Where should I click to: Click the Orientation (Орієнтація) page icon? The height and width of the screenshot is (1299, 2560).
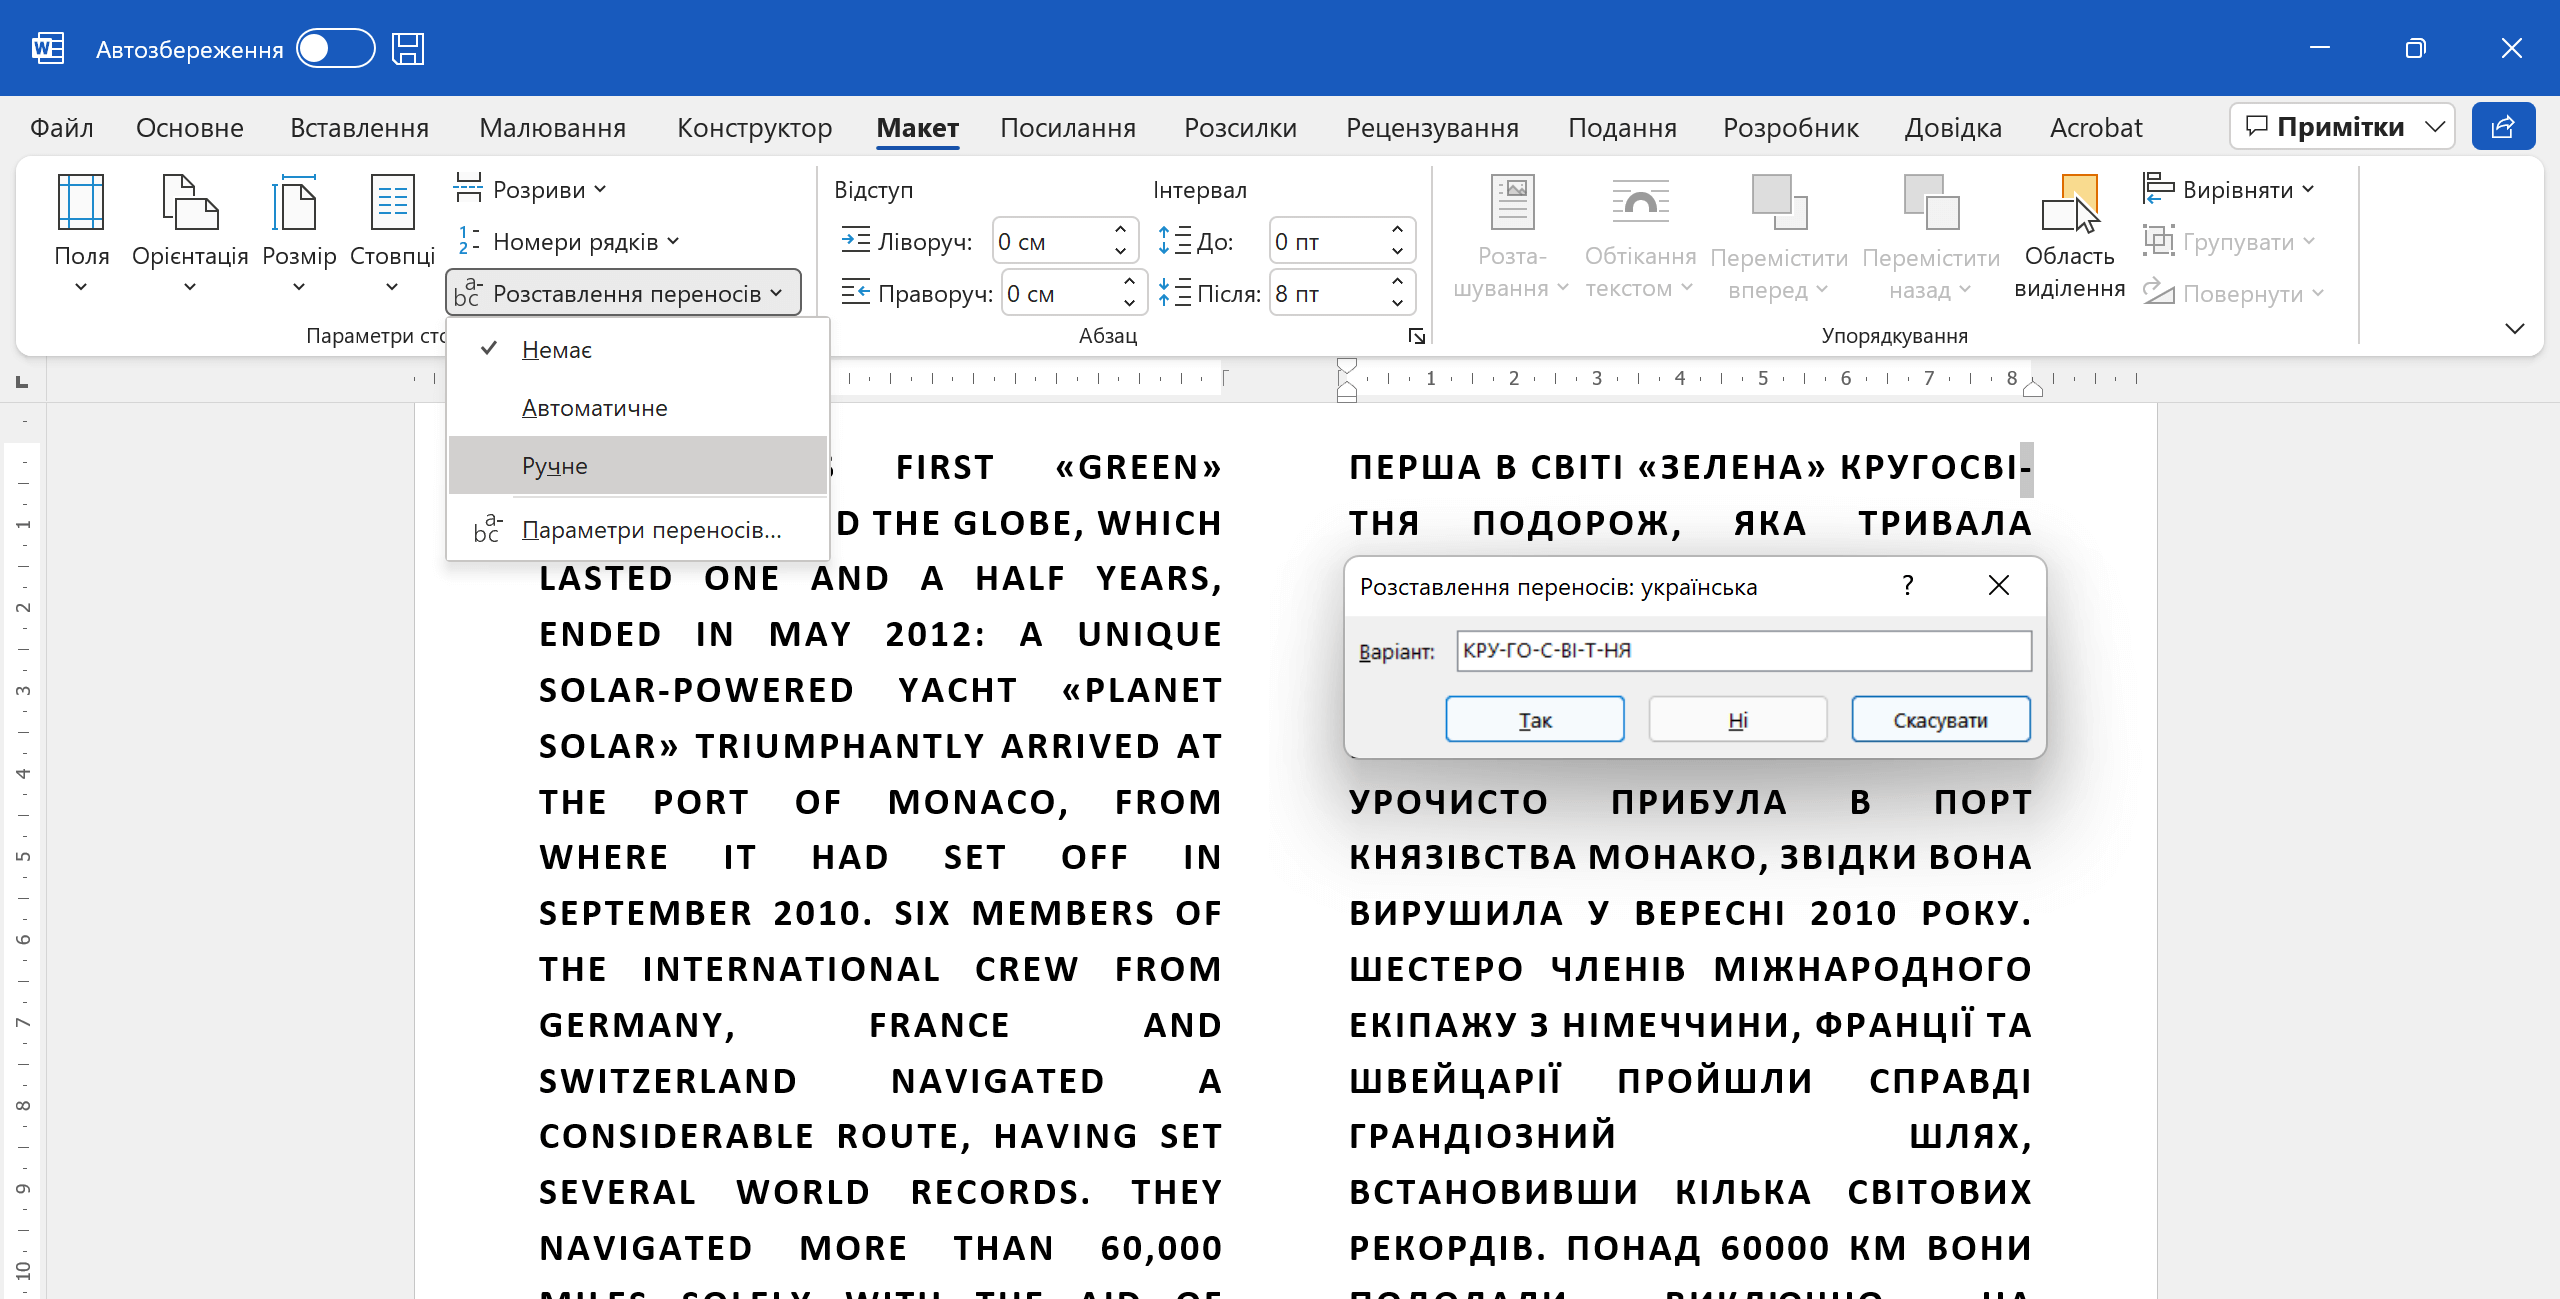coord(189,202)
